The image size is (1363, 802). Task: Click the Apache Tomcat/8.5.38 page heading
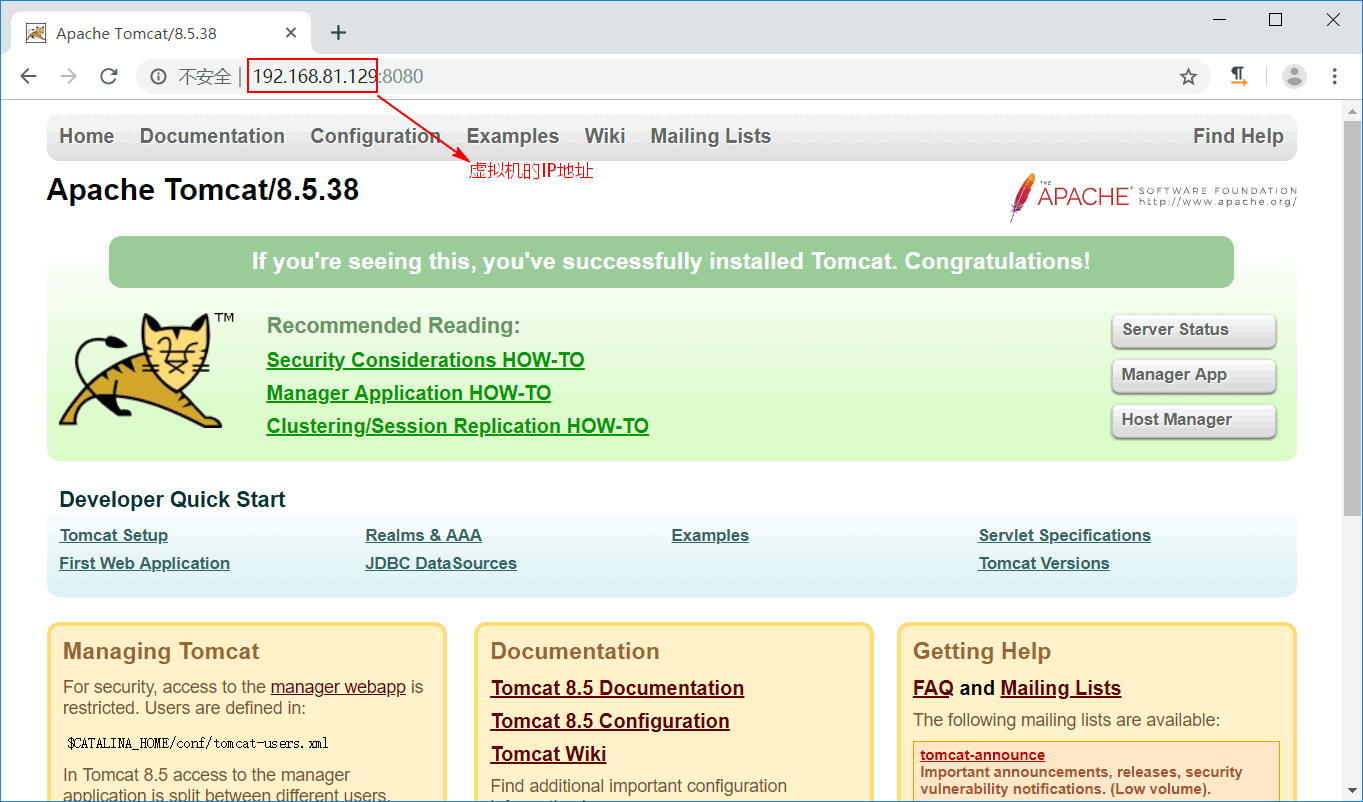(203, 190)
